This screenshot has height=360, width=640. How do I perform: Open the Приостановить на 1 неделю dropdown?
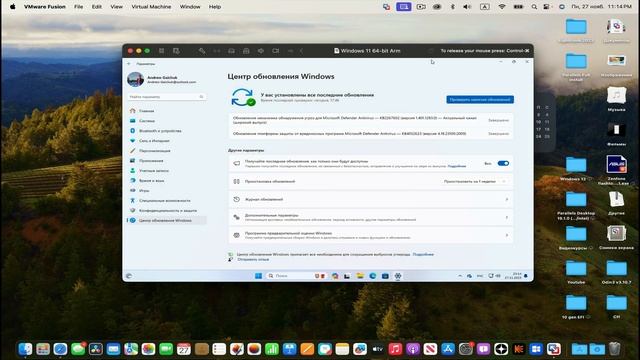476,181
